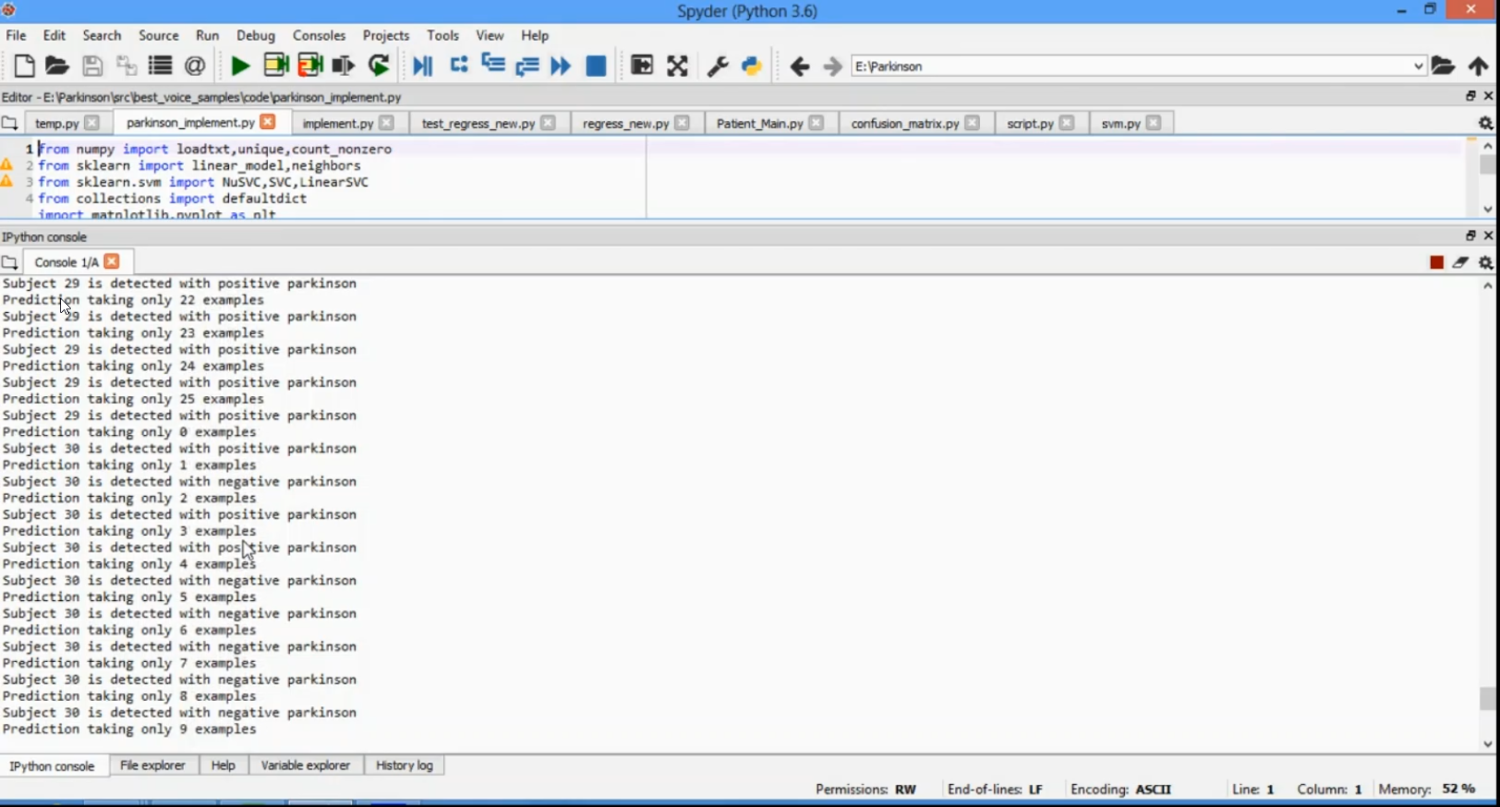Switch to the Variable explorer tab

305,765
